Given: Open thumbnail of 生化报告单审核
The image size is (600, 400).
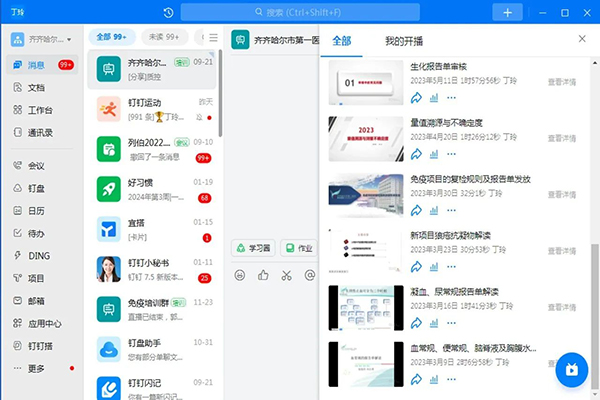Looking at the screenshot, I should (x=366, y=82).
